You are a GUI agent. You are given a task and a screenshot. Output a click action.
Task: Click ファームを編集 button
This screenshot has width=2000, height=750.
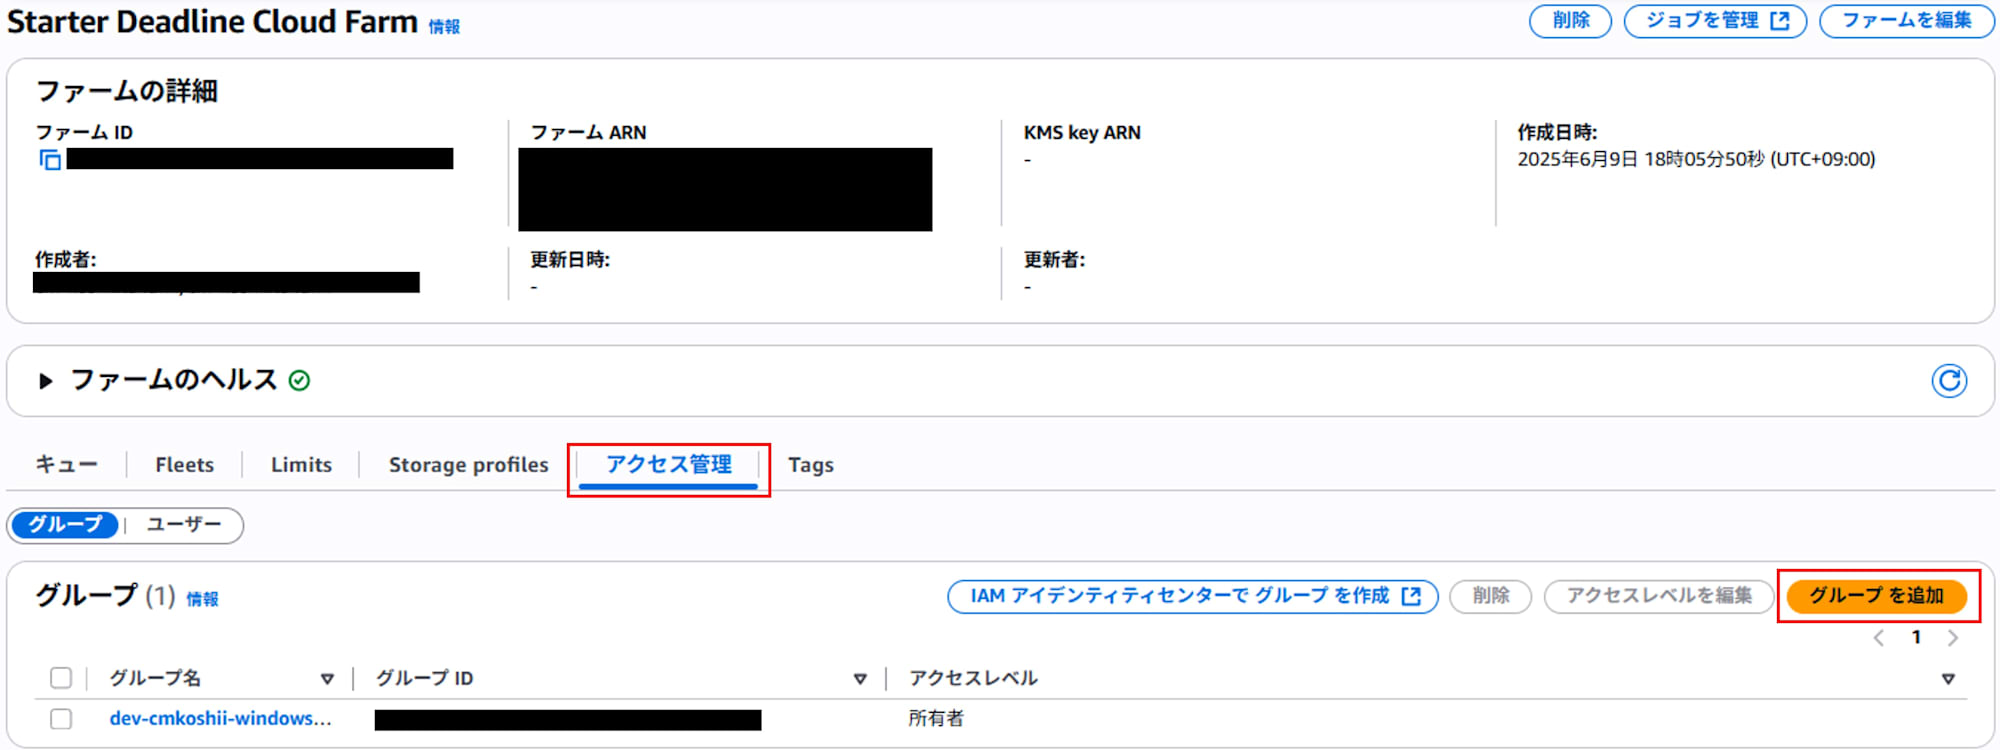point(1906,21)
